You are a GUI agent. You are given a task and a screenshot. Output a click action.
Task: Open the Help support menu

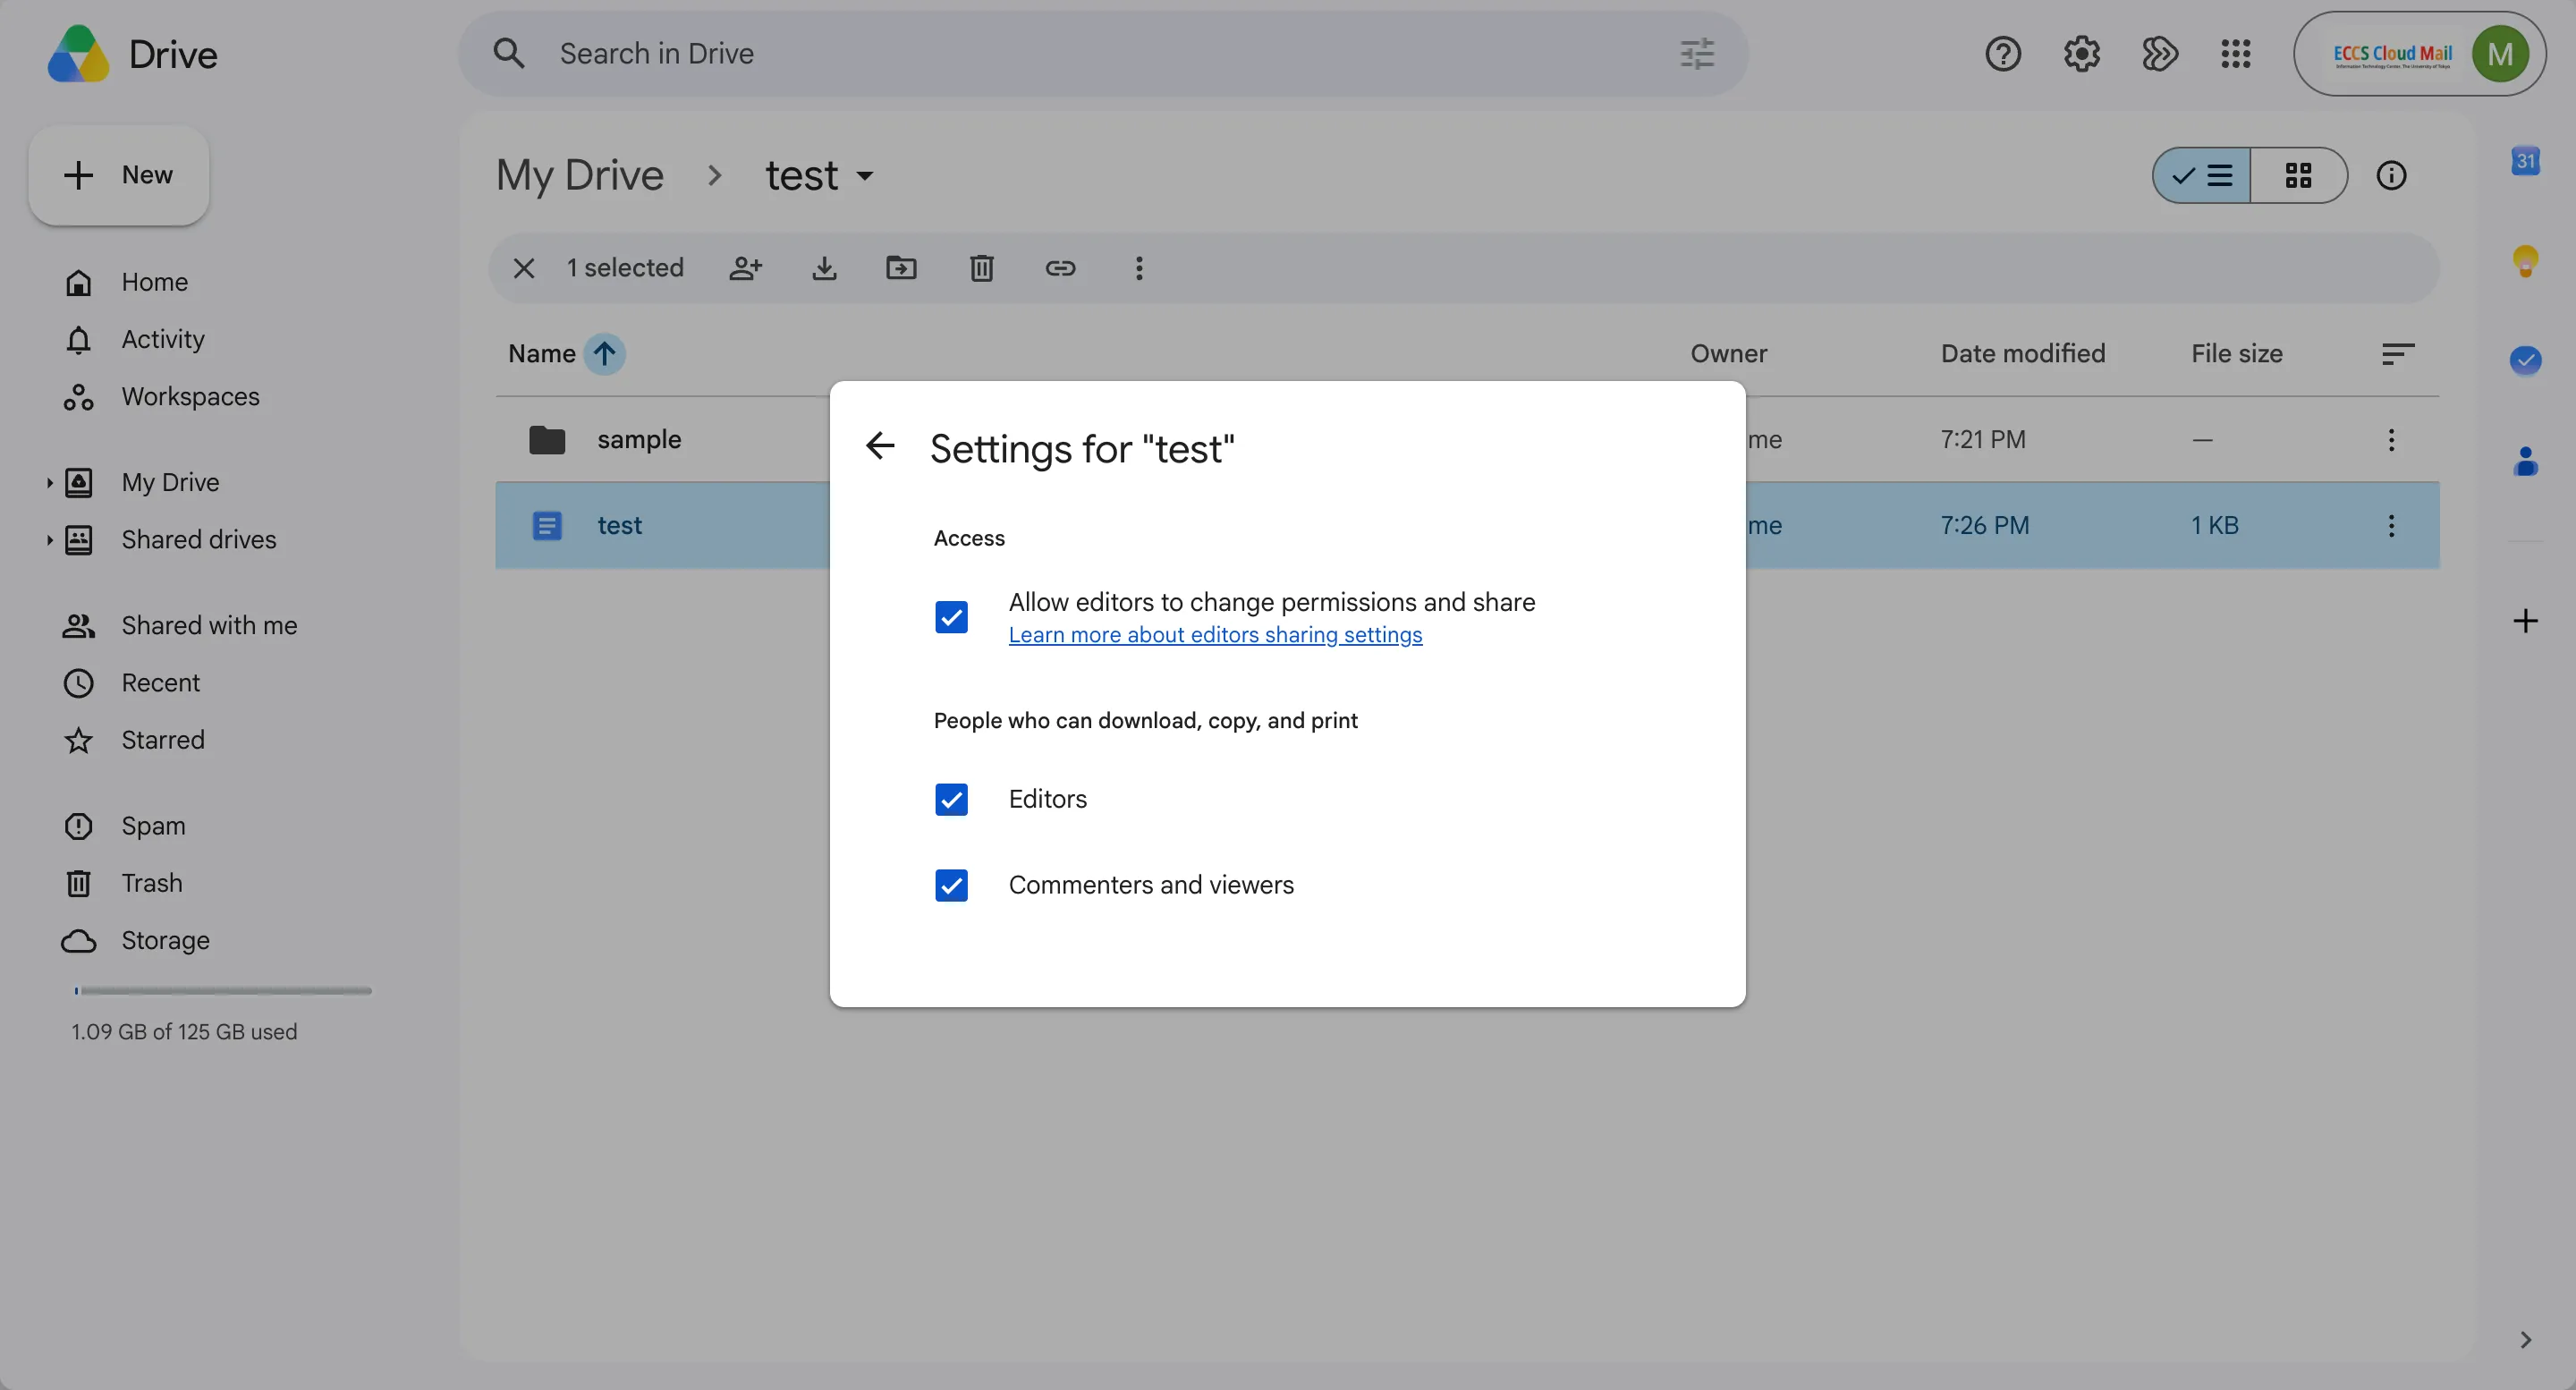(x=2003, y=53)
